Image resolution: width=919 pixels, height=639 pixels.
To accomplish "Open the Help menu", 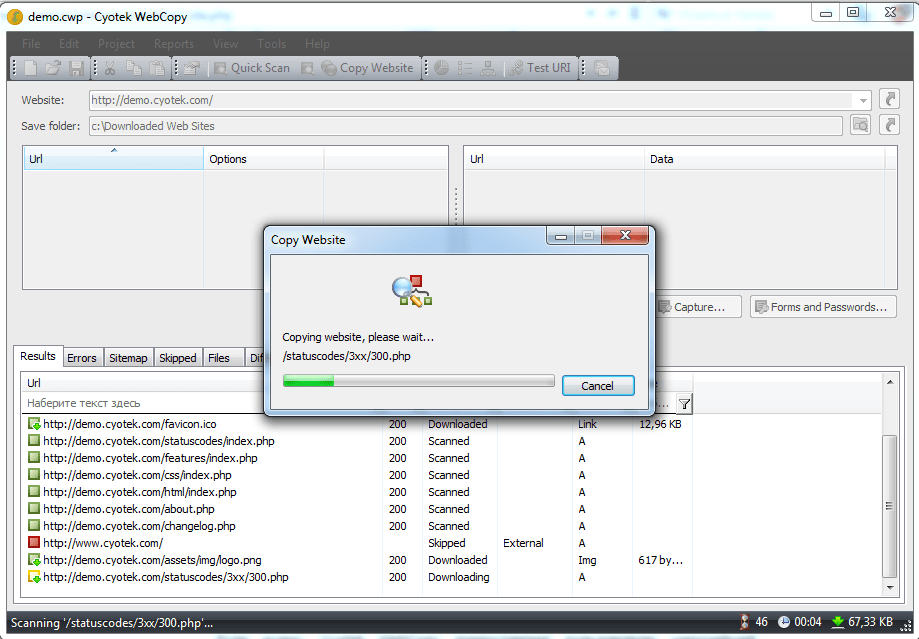I will (317, 44).
